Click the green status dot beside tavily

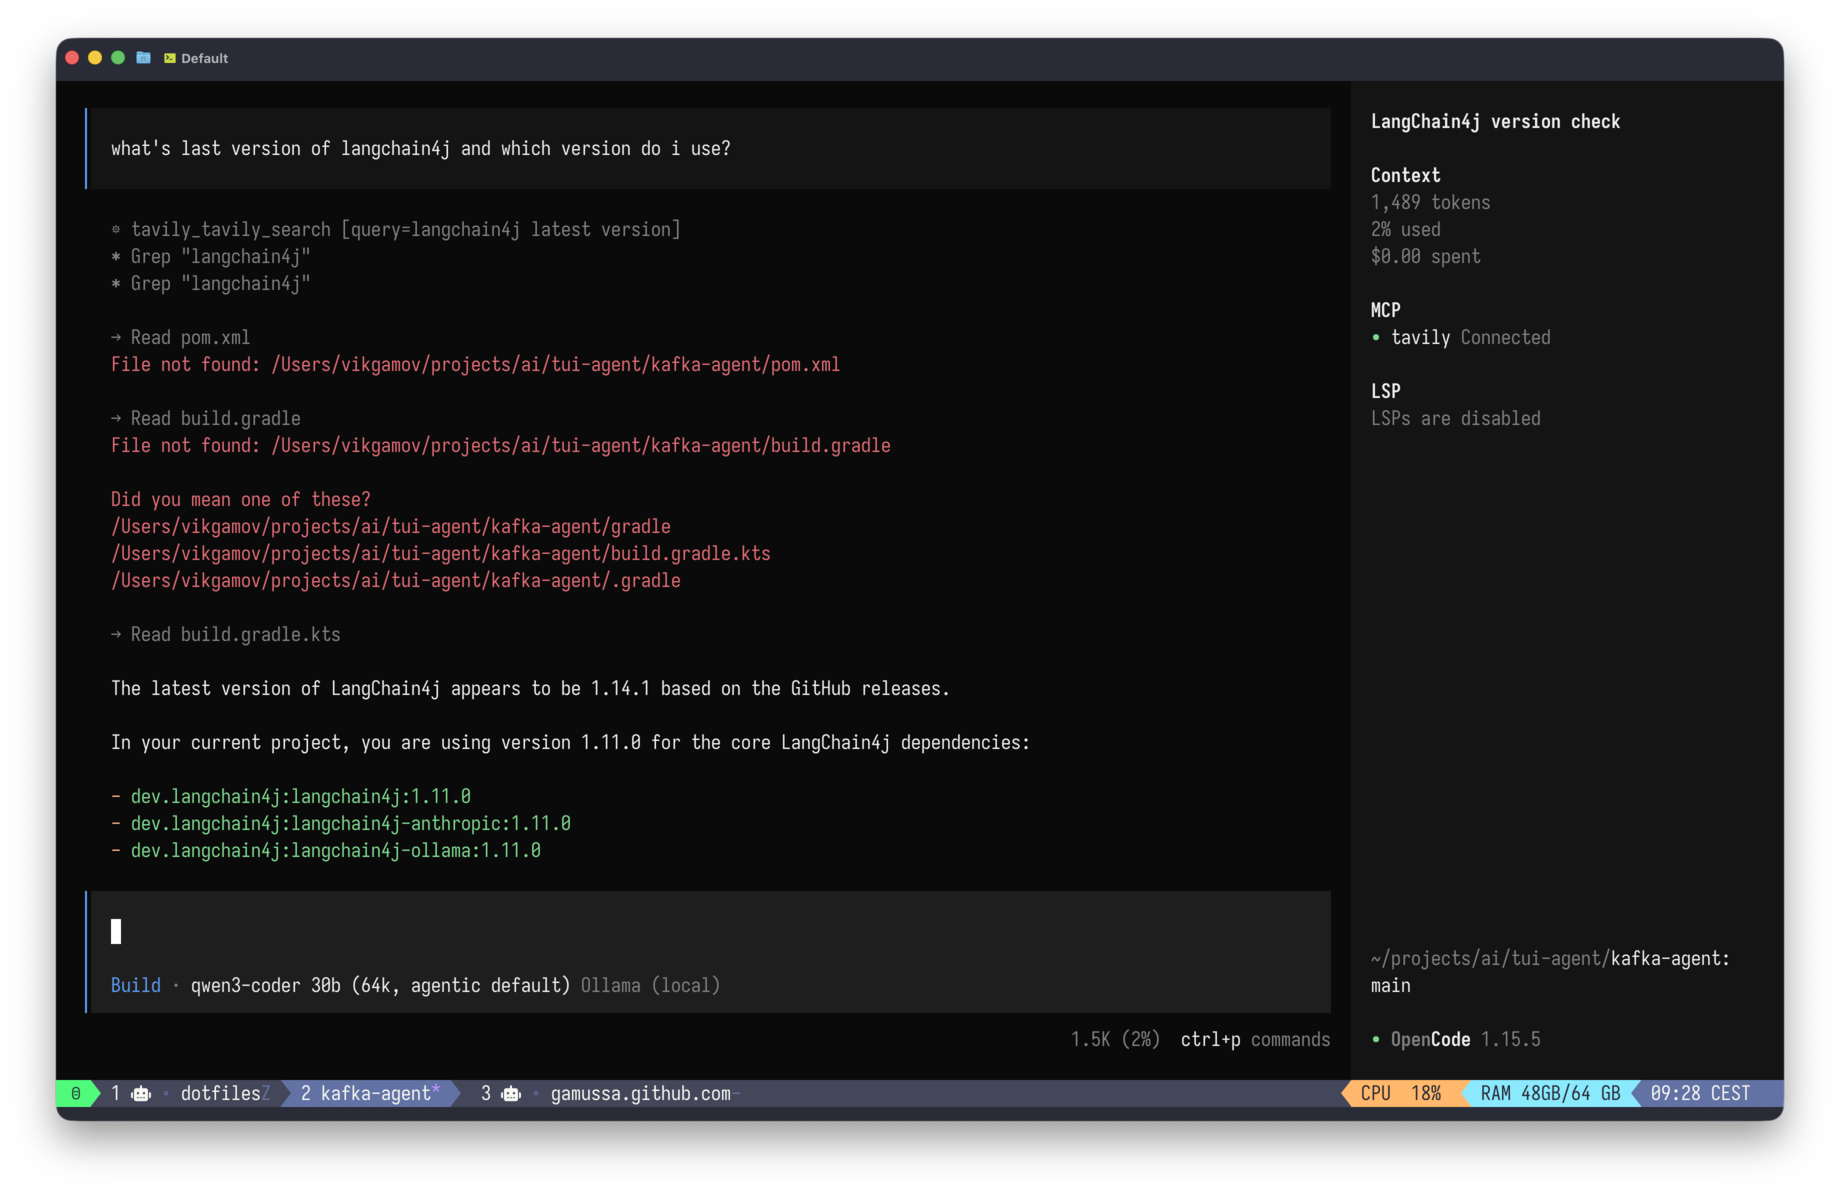tap(1376, 337)
